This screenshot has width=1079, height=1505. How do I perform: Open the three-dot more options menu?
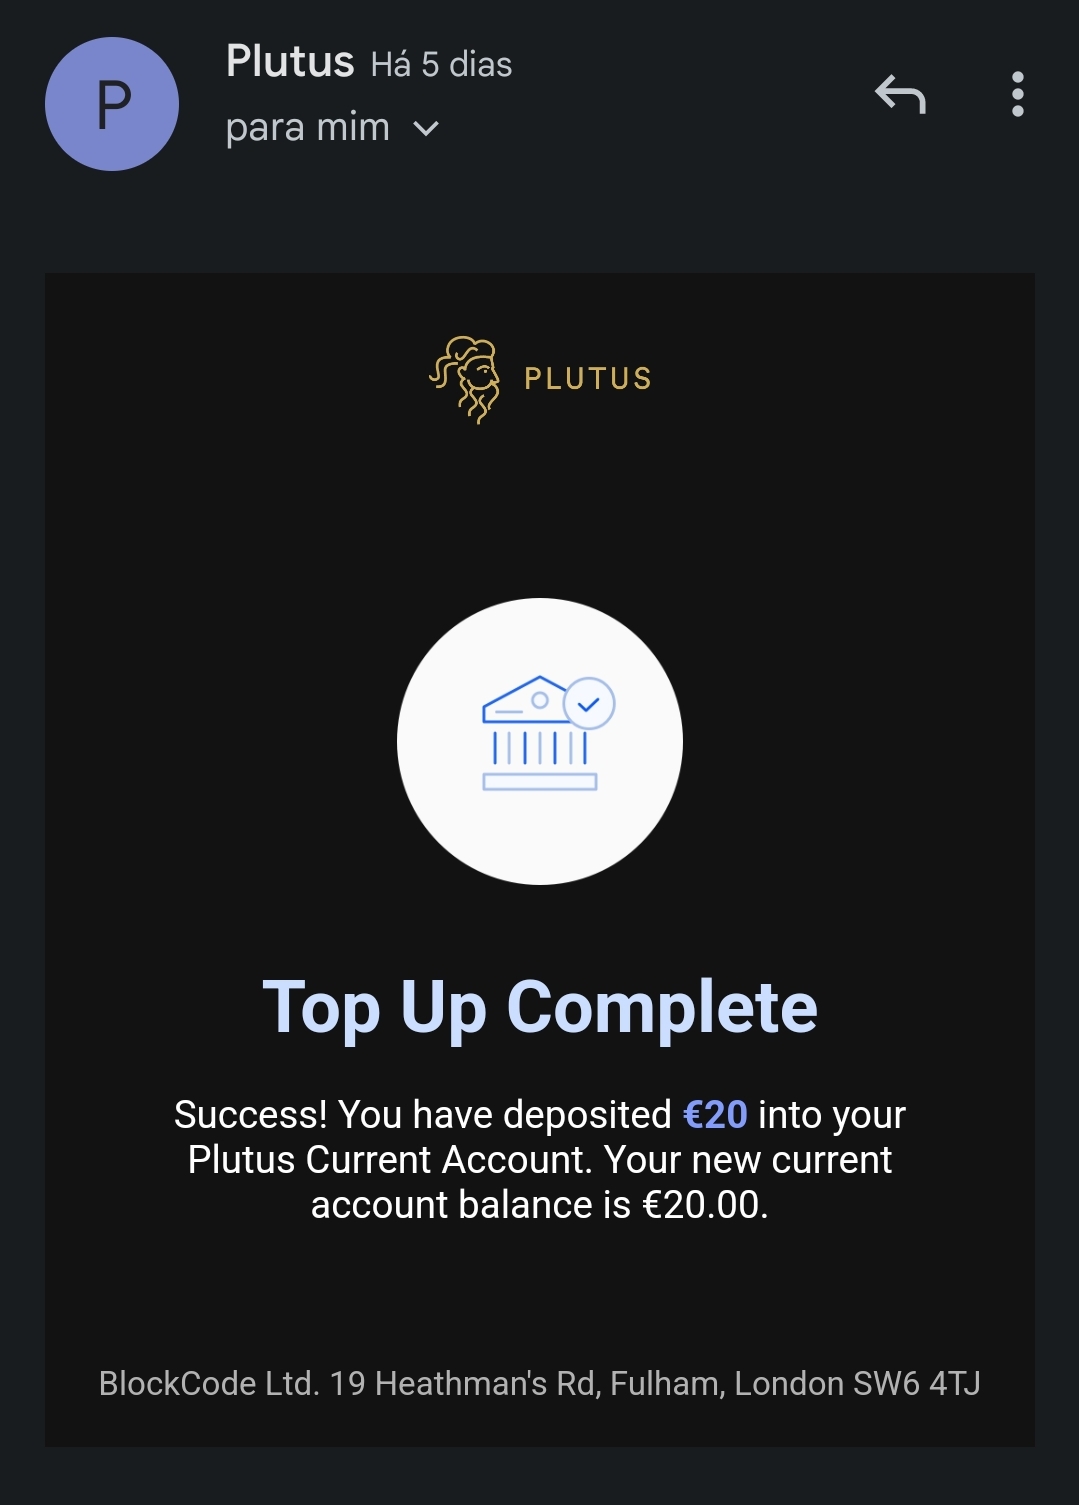tap(1017, 95)
